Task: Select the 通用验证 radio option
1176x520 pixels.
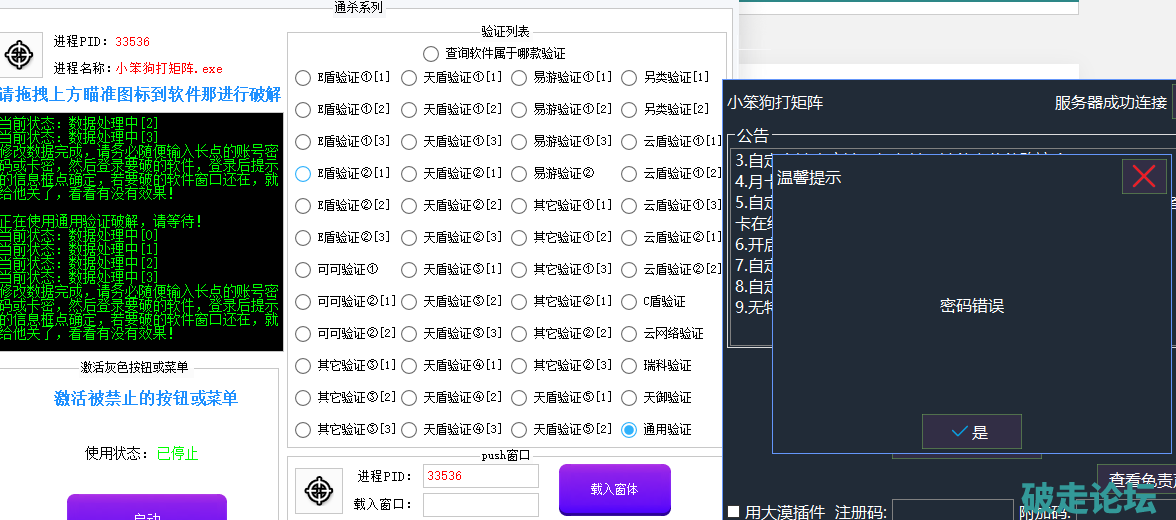Action: click(x=629, y=430)
